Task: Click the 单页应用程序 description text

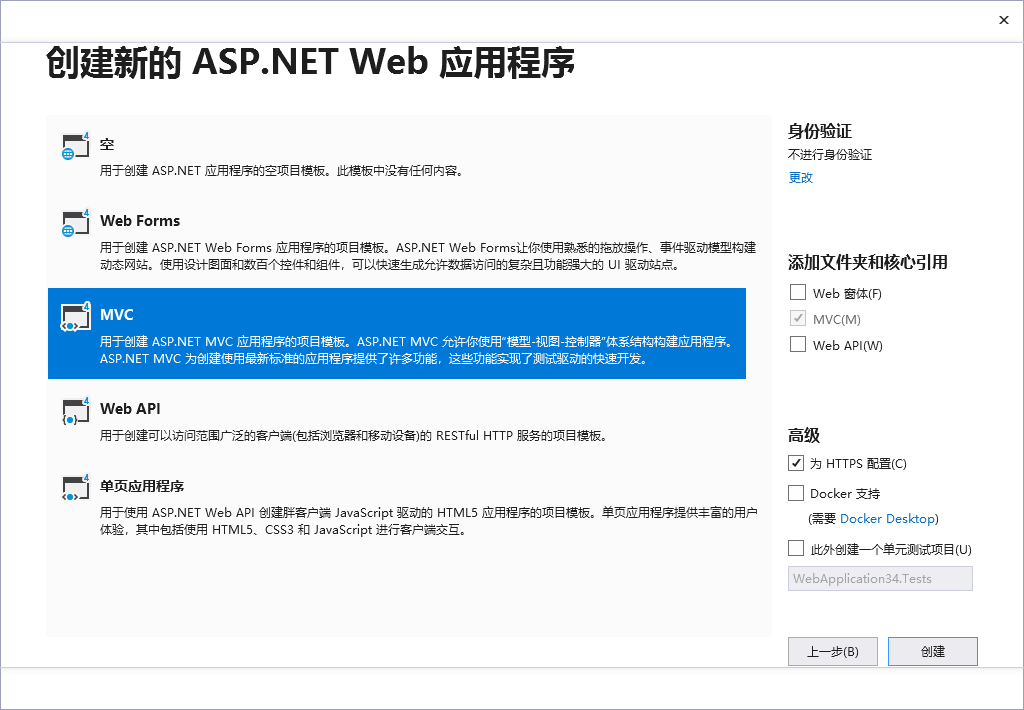Action: click(428, 521)
